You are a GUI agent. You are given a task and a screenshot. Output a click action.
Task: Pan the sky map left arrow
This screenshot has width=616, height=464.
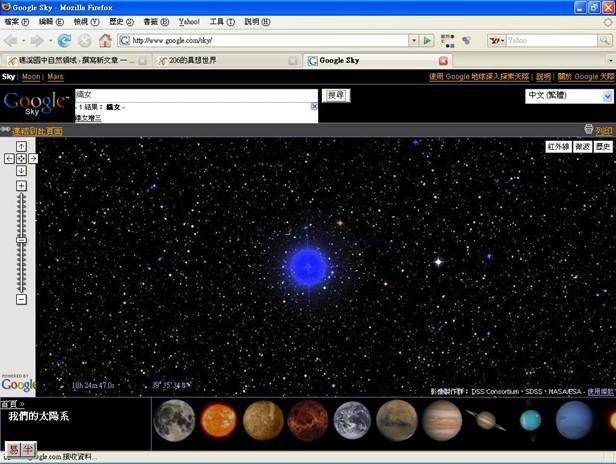coord(9,158)
